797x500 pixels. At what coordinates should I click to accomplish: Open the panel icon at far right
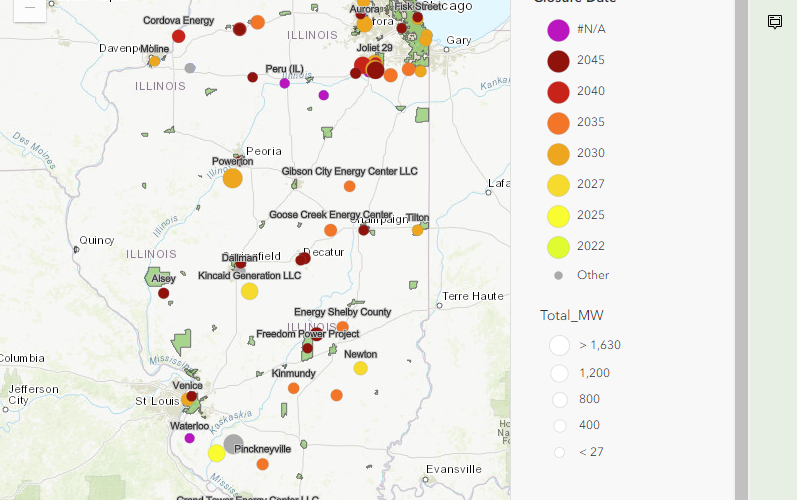(775, 21)
